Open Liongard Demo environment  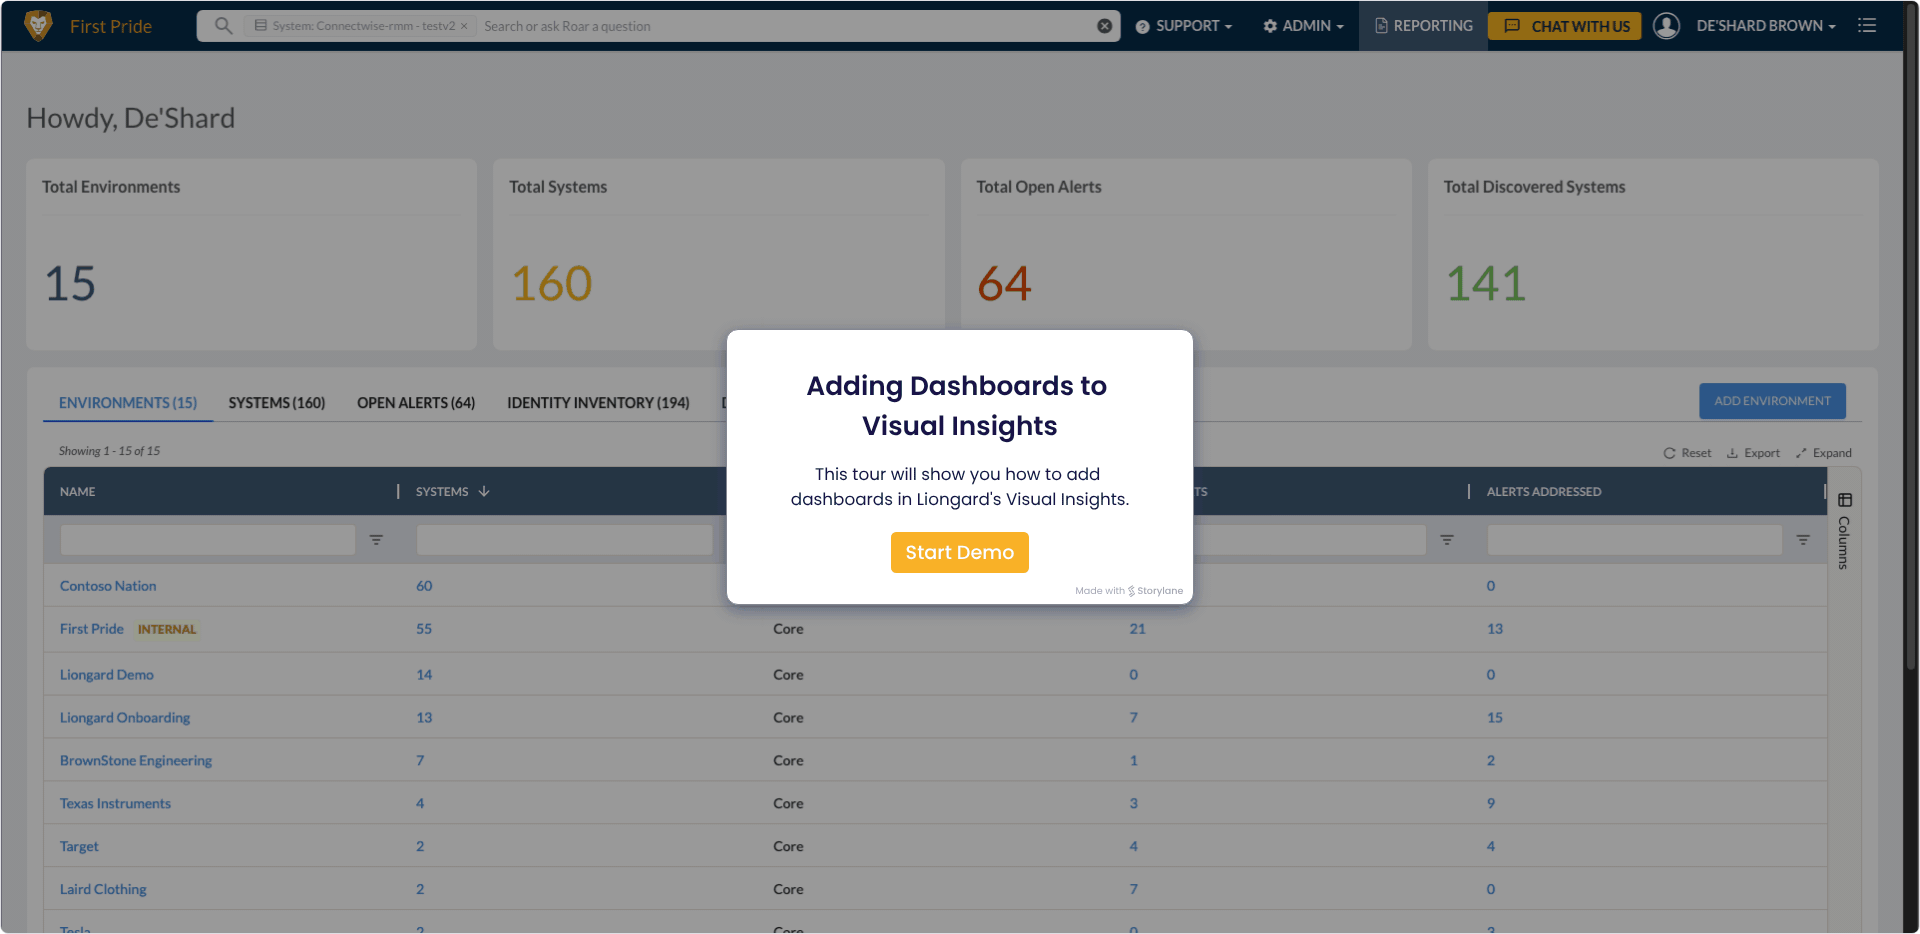tap(107, 675)
